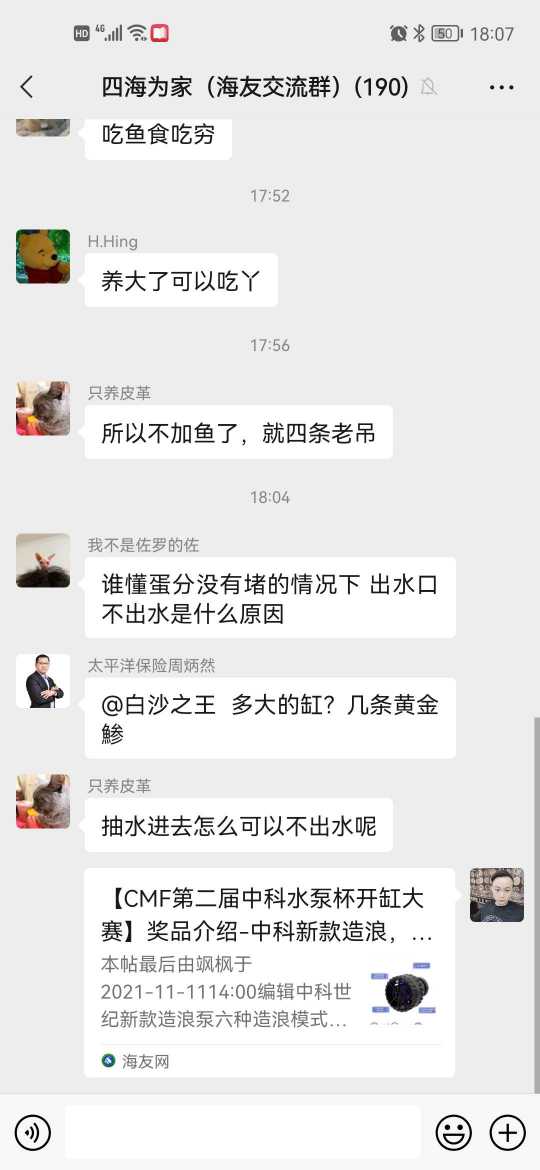Tap your own avatar beside shared link
Screen dimensions: 540x1170
[x=497, y=895]
